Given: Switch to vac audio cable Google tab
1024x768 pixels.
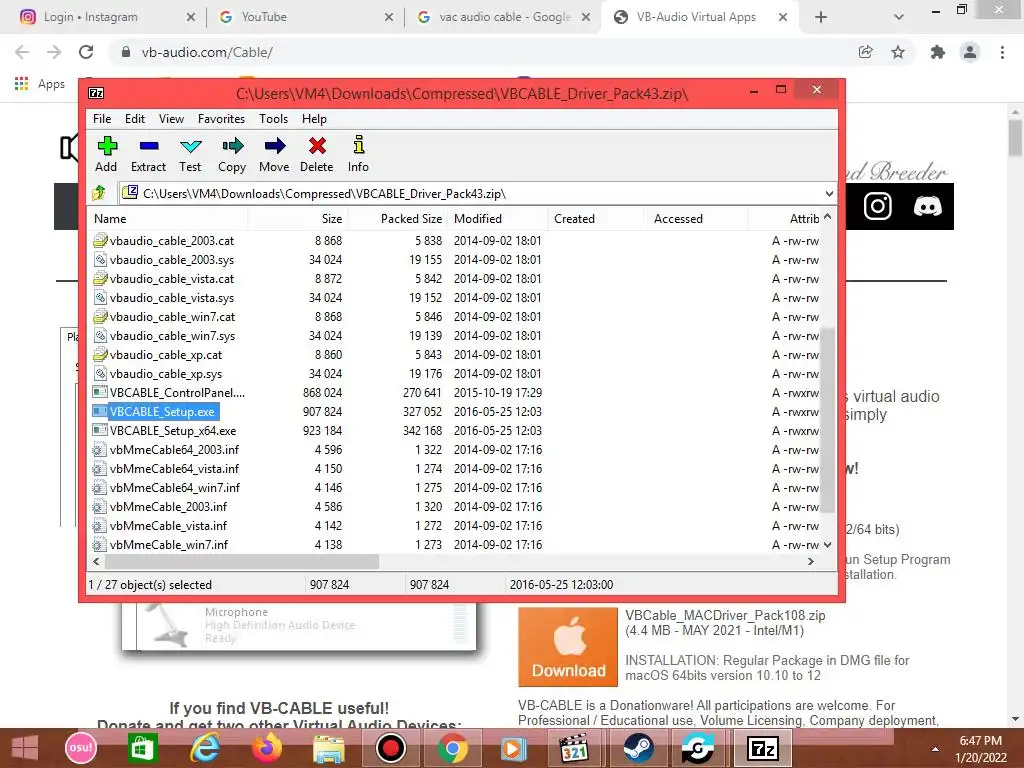Looking at the screenshot, I should pyautogui.click(x=505, y=17).
